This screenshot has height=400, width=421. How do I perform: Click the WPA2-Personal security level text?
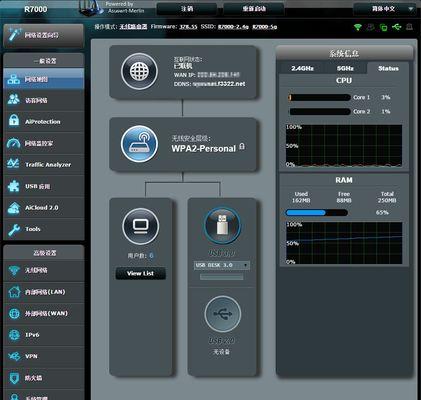coord(204,148)
